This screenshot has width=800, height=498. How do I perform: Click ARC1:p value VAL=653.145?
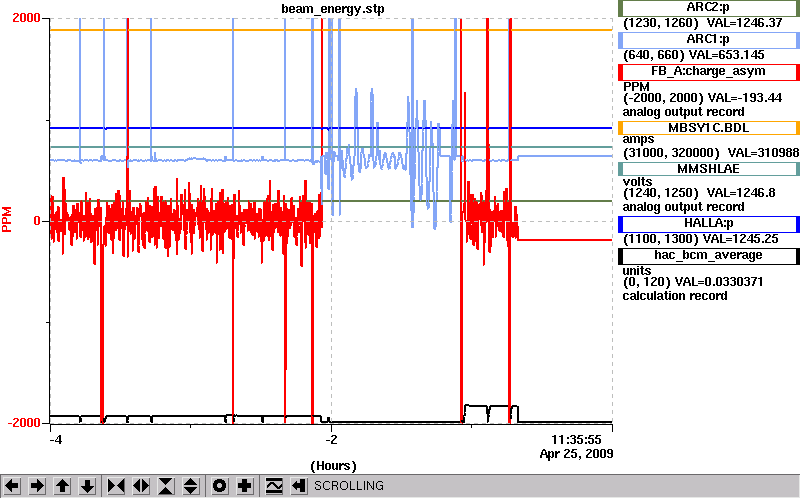click(x=727, y=55)
